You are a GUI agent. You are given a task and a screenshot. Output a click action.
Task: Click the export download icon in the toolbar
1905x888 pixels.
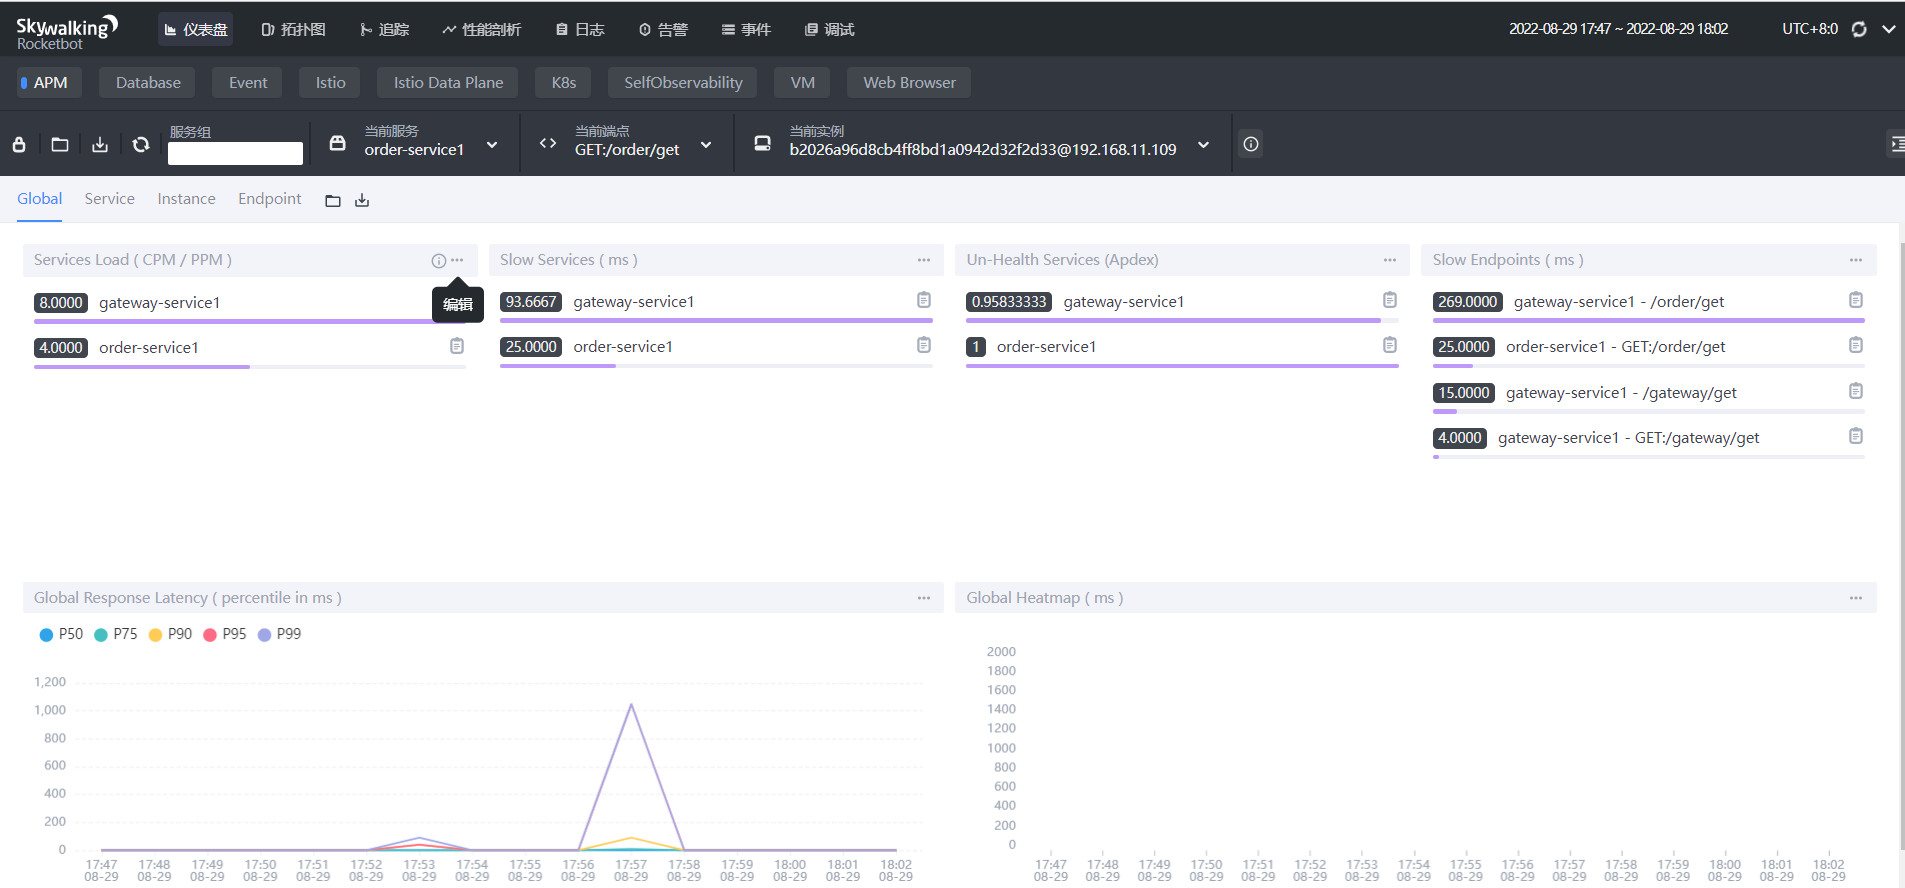click(100, 144)
